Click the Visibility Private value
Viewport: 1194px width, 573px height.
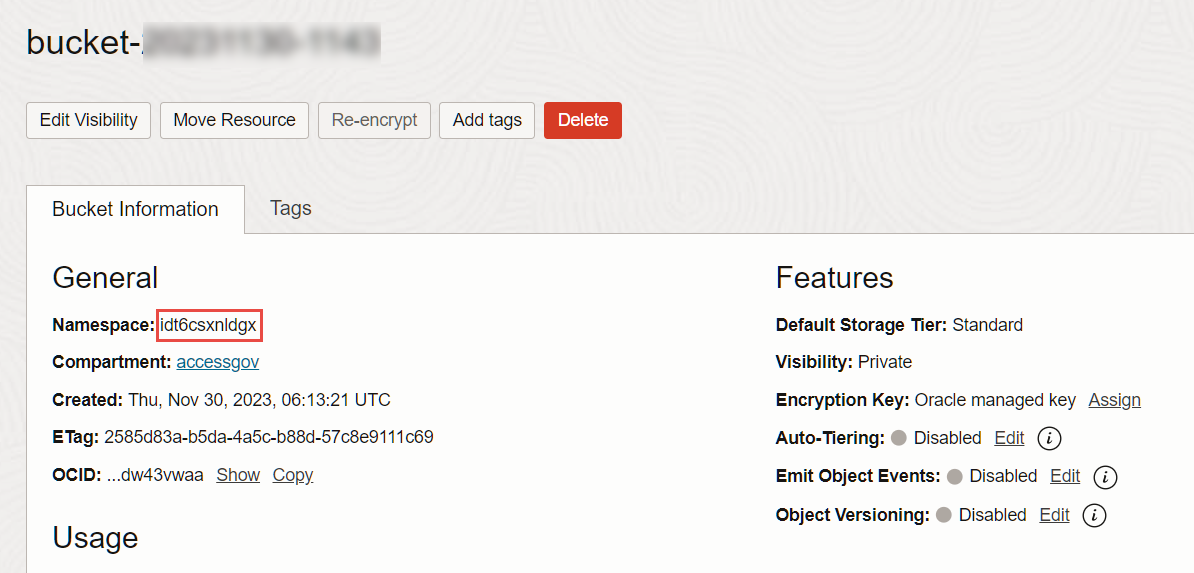(x=885, y=362)
